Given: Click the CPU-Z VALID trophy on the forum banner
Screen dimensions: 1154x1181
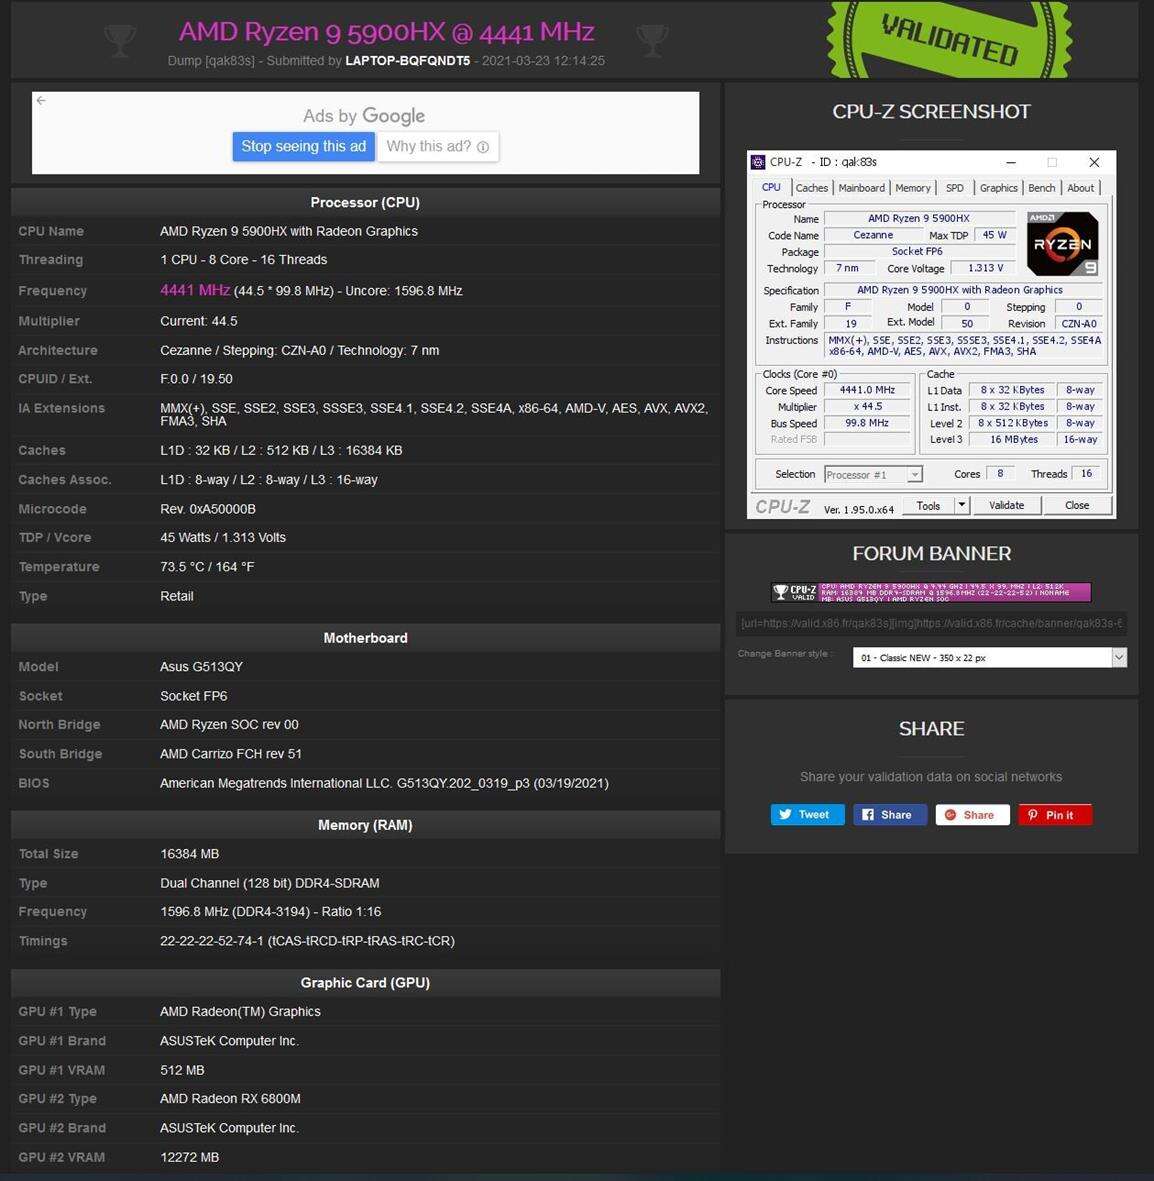Looking at the screenshot, I should click(781, 591).
